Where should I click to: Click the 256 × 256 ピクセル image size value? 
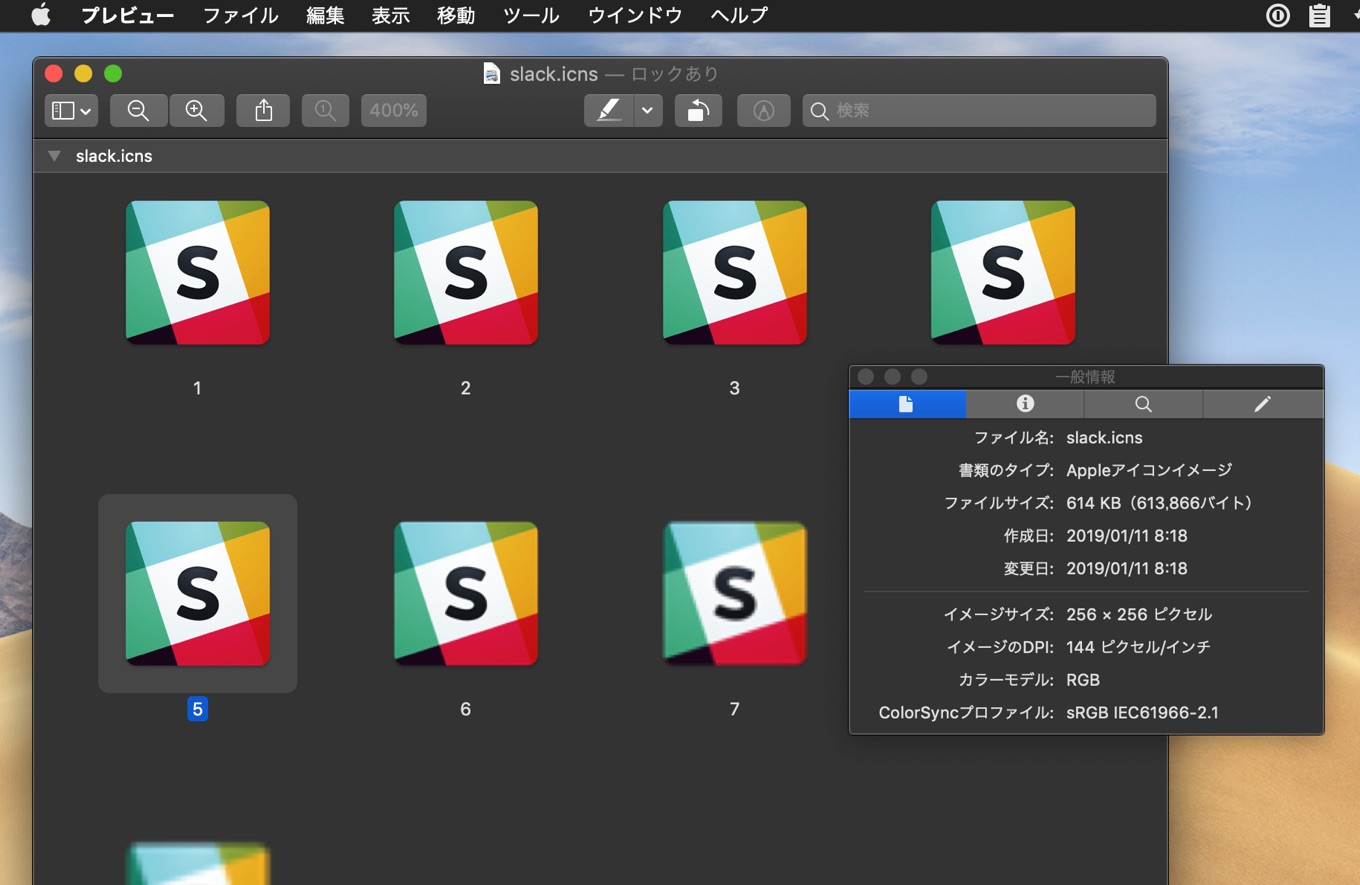[1139, 614]
